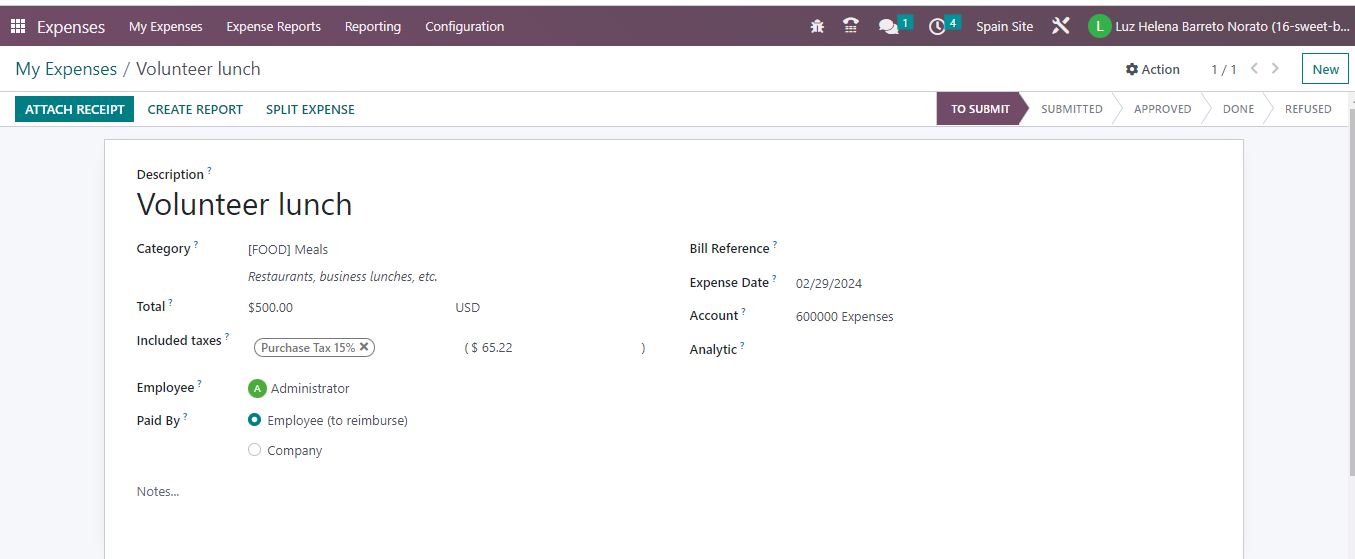Select Employee (to reimburse) option

pyautogui.click(x=254, y=421)
